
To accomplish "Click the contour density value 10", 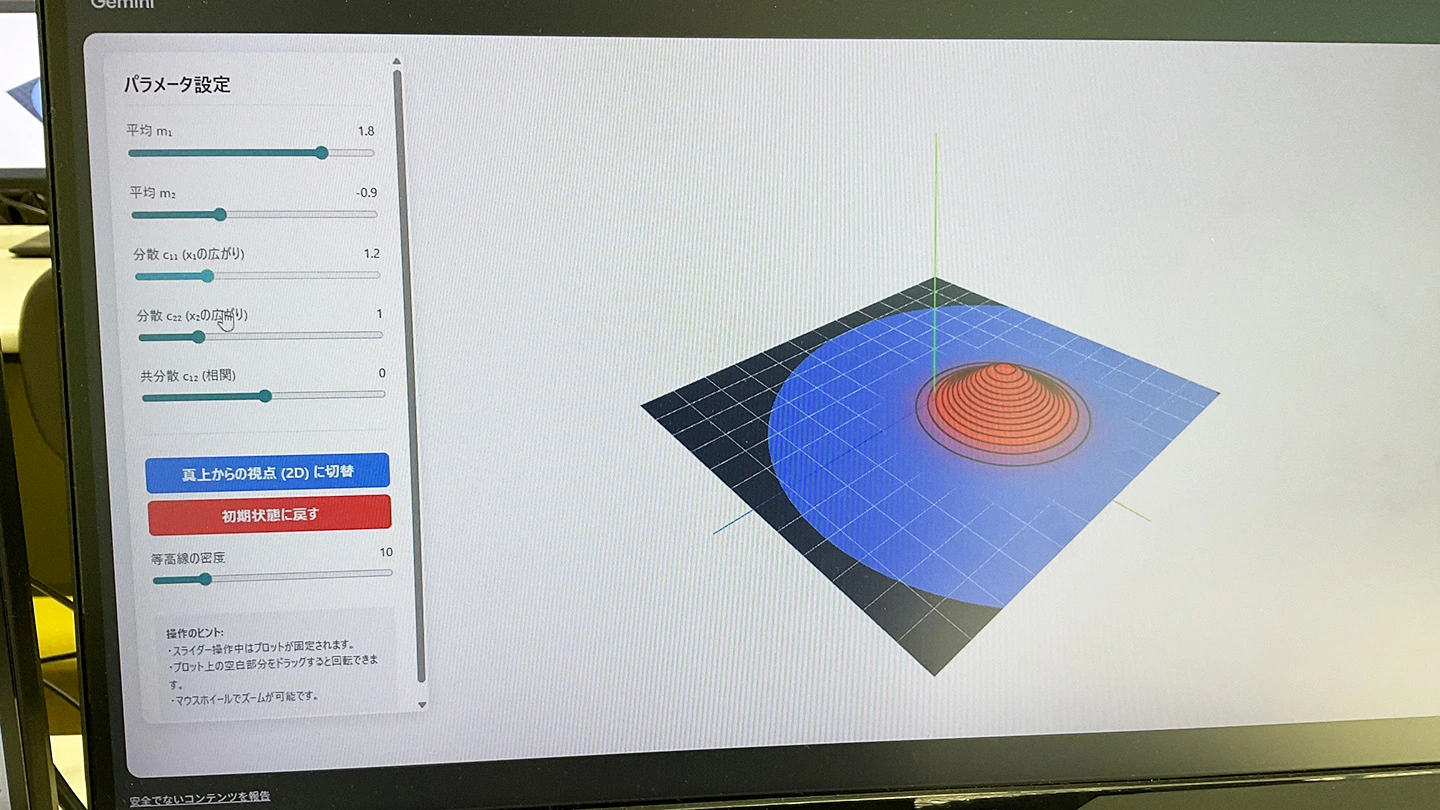I will point(386,552).
